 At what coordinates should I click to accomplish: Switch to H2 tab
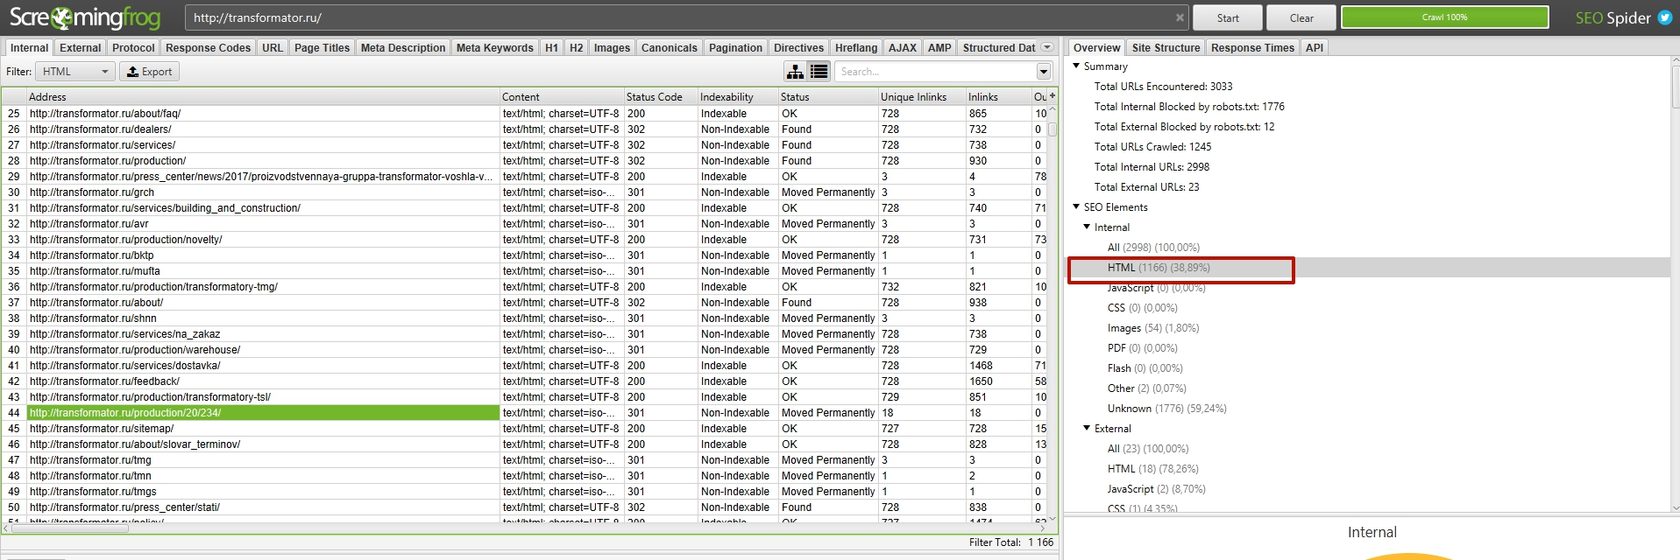pos(576,47)
